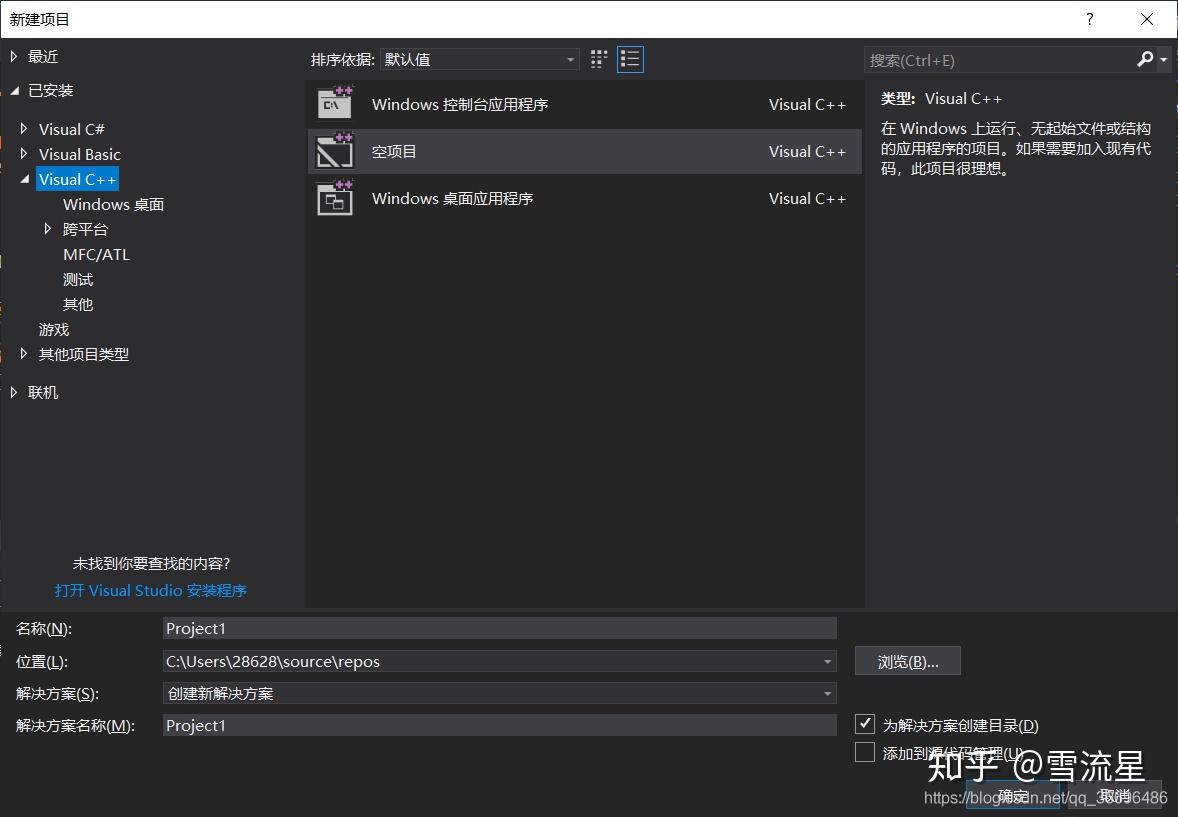Open help with the ? icon
Viewport: 1178px width, 817px height.
(1089, 19)
